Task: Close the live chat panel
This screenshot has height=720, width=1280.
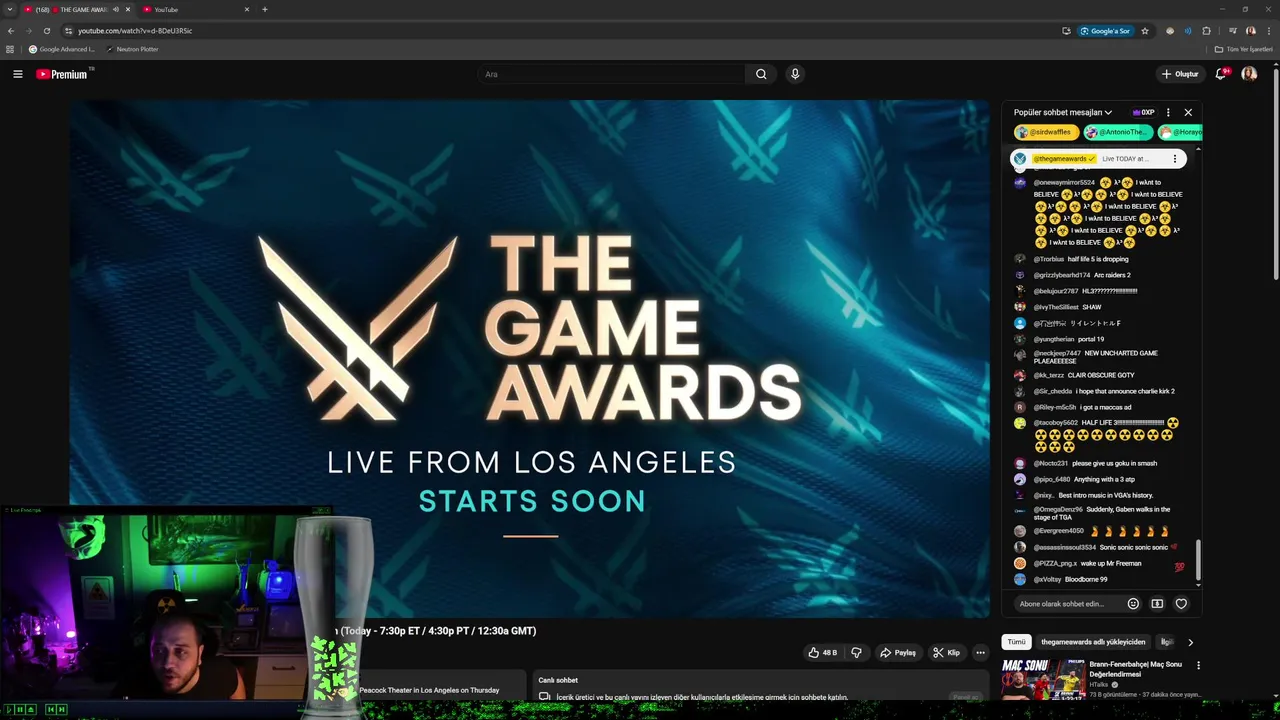Action: (1188, 112)
